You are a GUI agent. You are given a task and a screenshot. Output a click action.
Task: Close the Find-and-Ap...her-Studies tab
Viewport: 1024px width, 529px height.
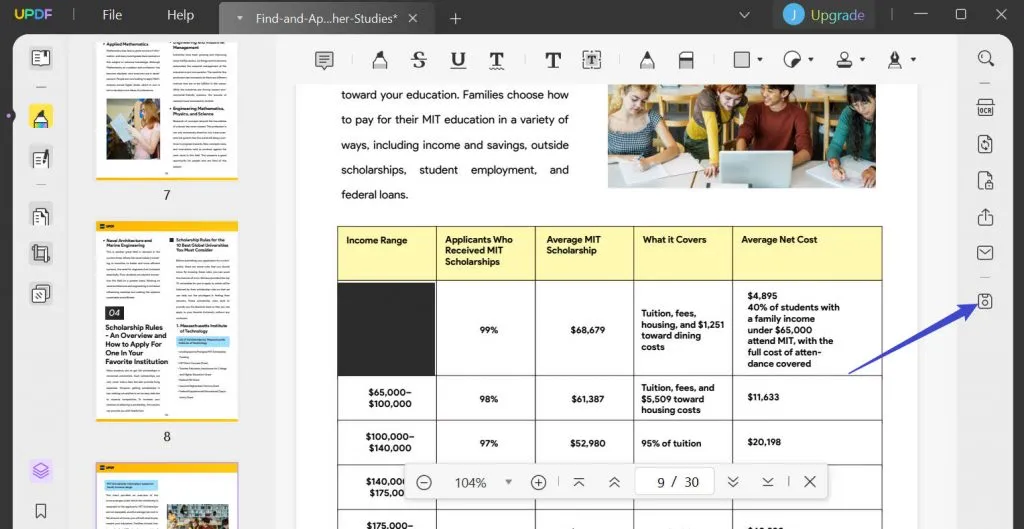coord(413,18)
